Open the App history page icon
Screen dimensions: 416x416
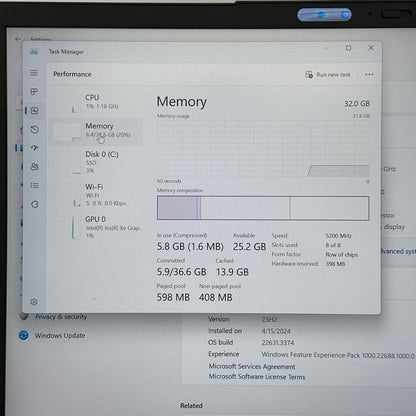(34, 129)
